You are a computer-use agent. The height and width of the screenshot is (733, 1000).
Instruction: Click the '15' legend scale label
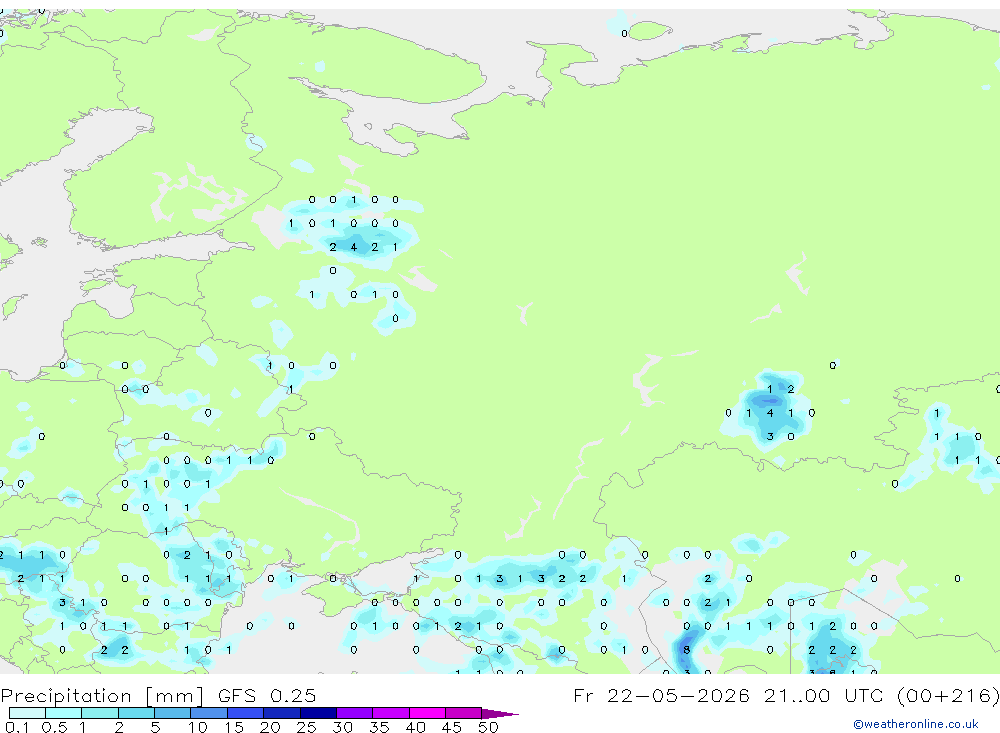(x=233, y=727)
